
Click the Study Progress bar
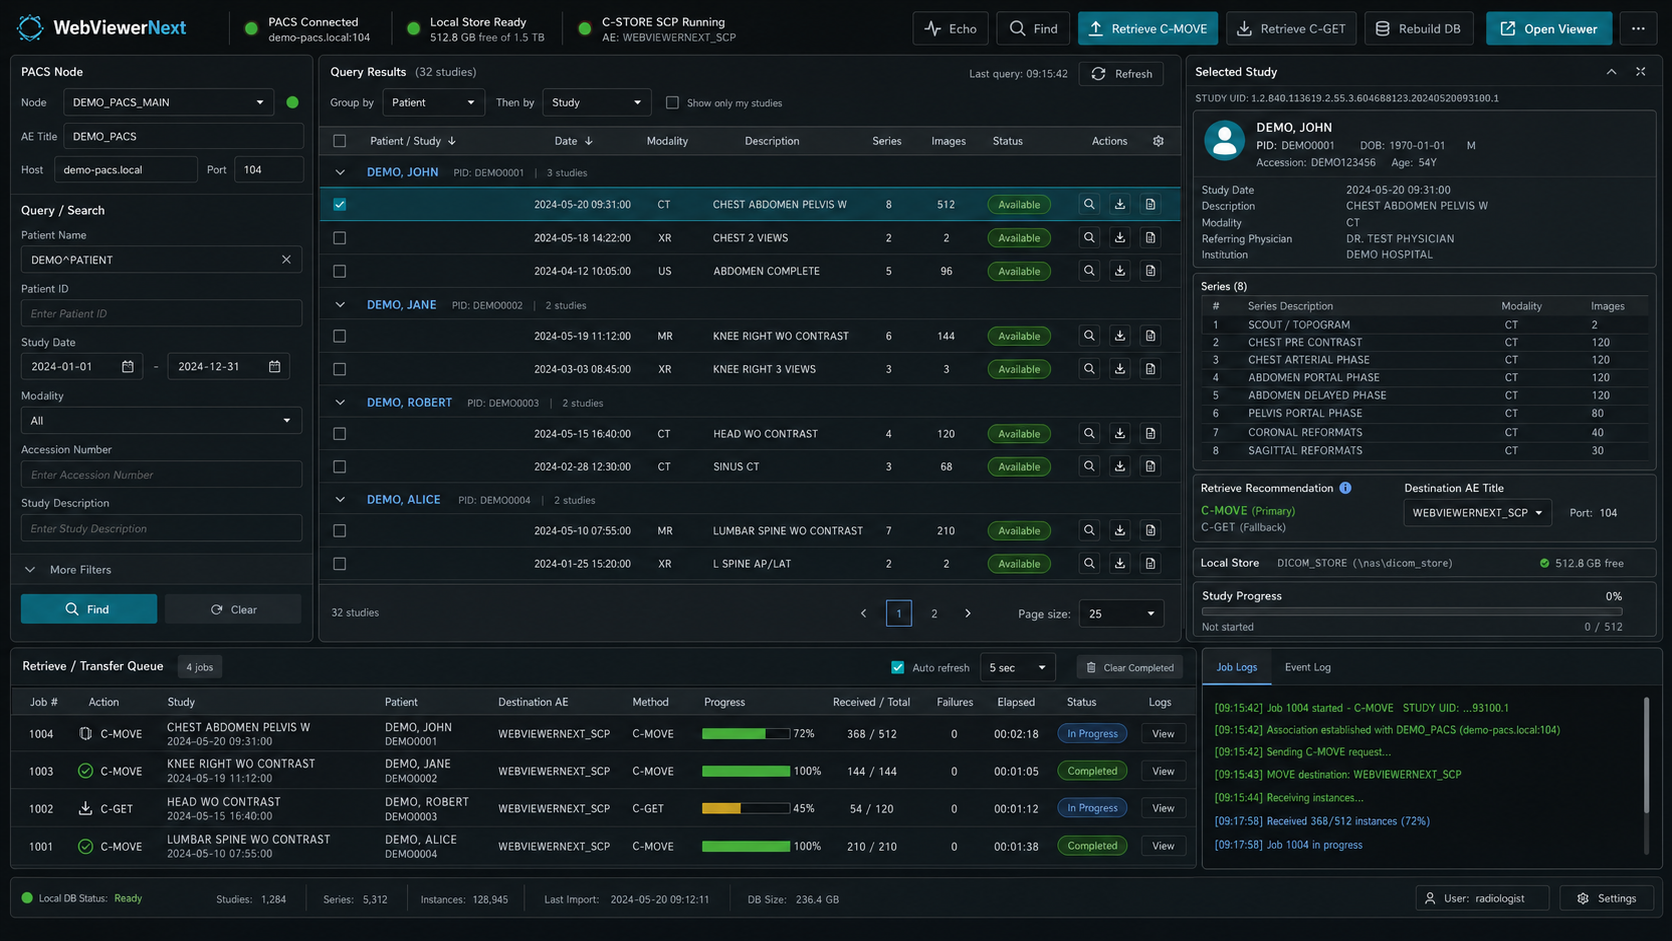point(1412,612)
